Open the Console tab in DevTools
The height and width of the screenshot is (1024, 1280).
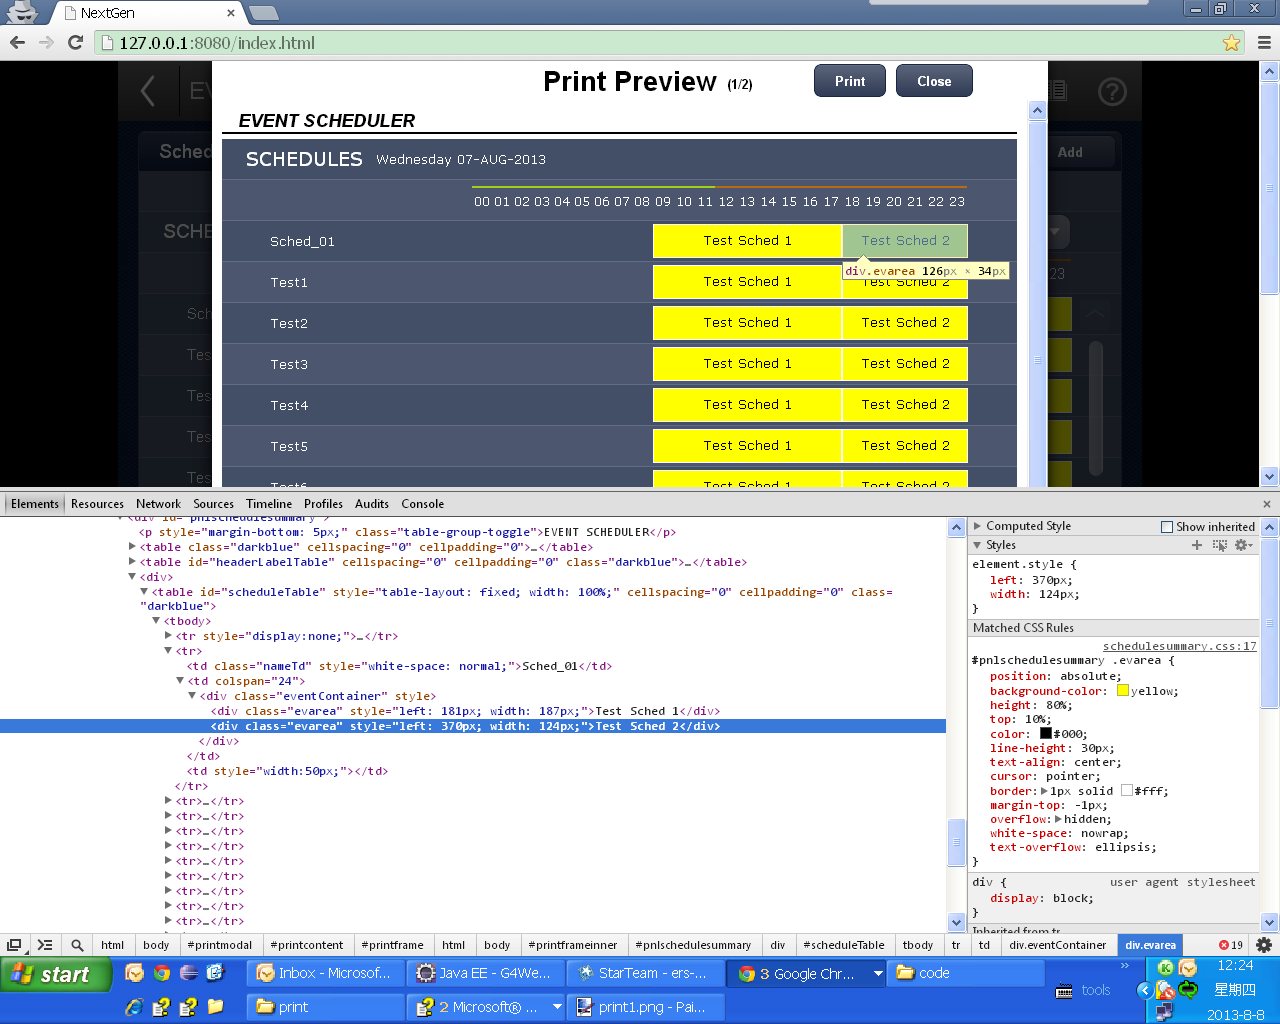422,504
